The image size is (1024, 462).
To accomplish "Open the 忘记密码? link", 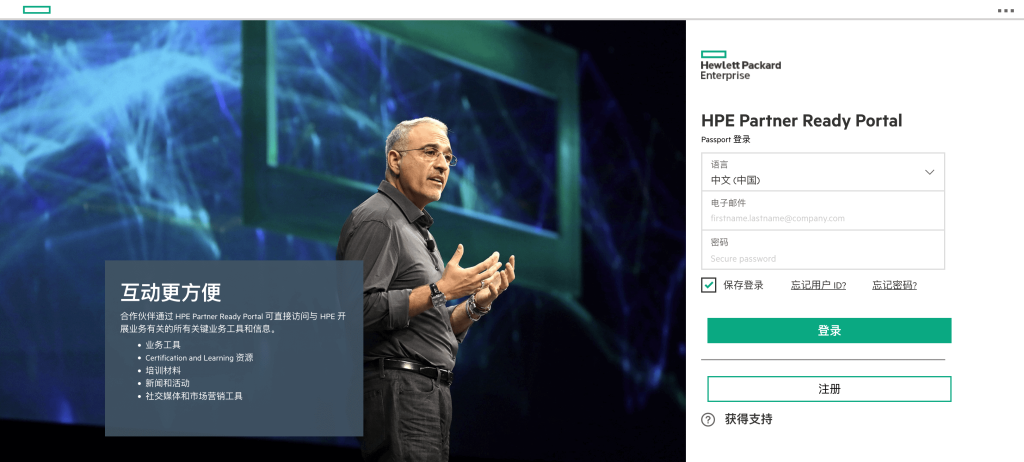I will coord(894,286).
